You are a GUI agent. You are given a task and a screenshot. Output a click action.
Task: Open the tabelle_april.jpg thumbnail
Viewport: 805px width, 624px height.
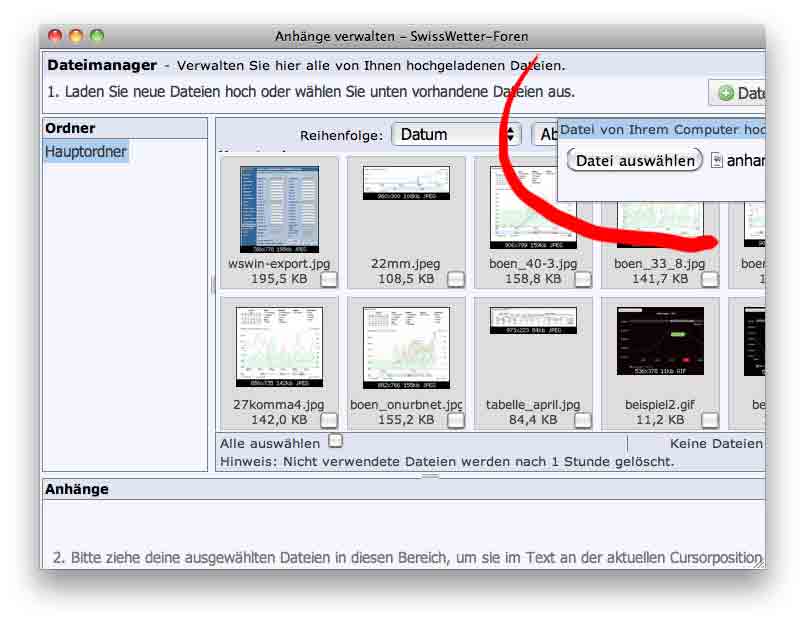point(533,321)
